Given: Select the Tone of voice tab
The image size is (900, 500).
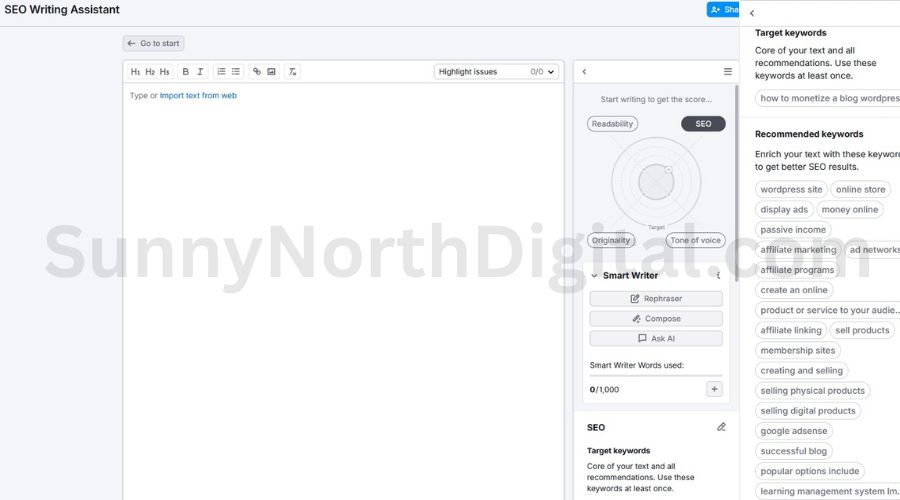Looking at the screenshot, I should pyautogui.click(x=695, y=241).
